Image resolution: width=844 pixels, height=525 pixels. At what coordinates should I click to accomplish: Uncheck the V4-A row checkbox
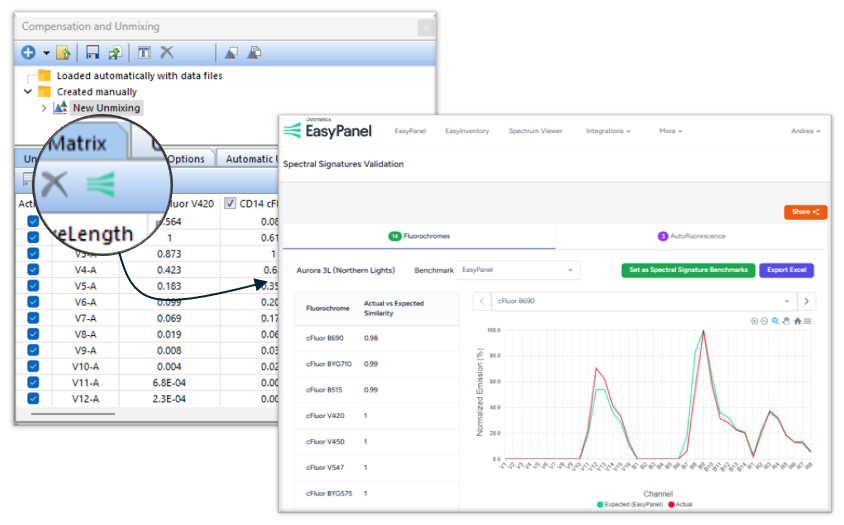33,268
